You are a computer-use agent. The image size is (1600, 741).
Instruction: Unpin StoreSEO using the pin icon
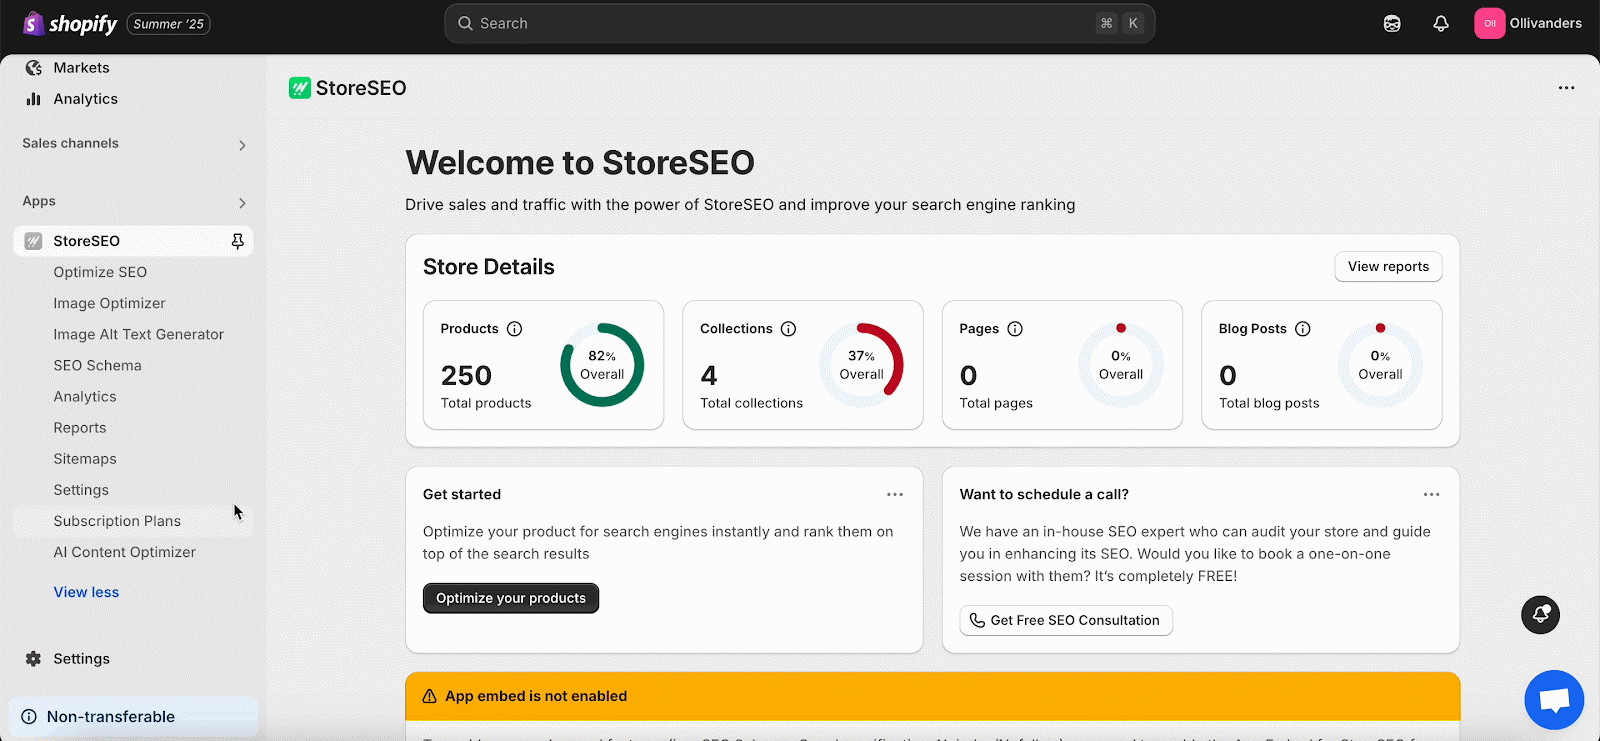(x=237, y=241)
